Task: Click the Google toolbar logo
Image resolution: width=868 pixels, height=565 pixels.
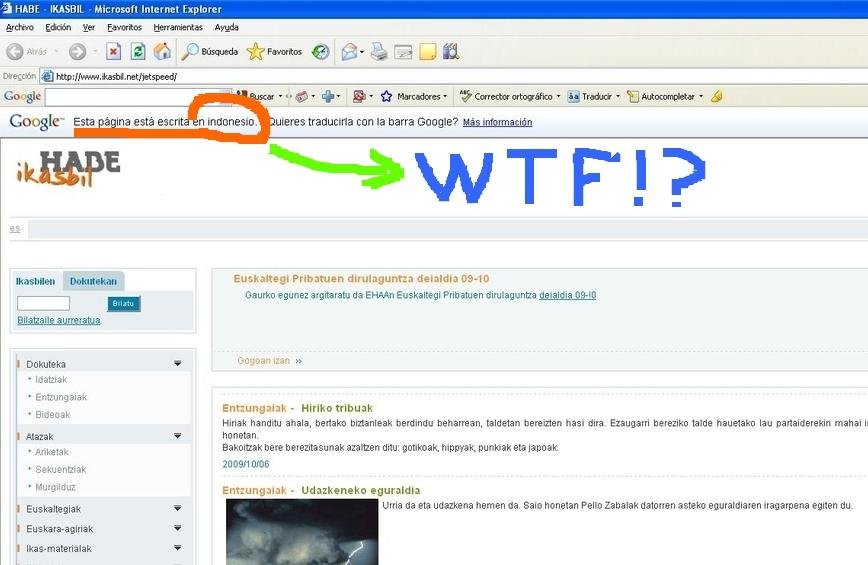Action: pyautogui.click(x=22, y=96)
